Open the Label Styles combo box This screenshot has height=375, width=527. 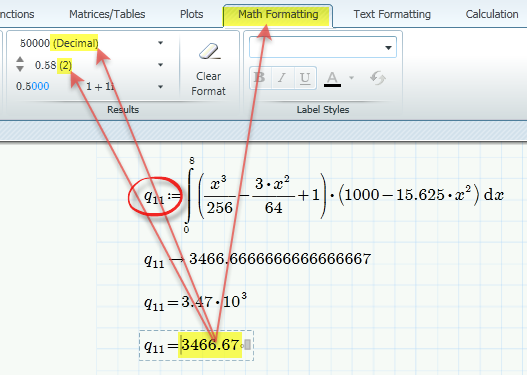click(x=323, y=47)
